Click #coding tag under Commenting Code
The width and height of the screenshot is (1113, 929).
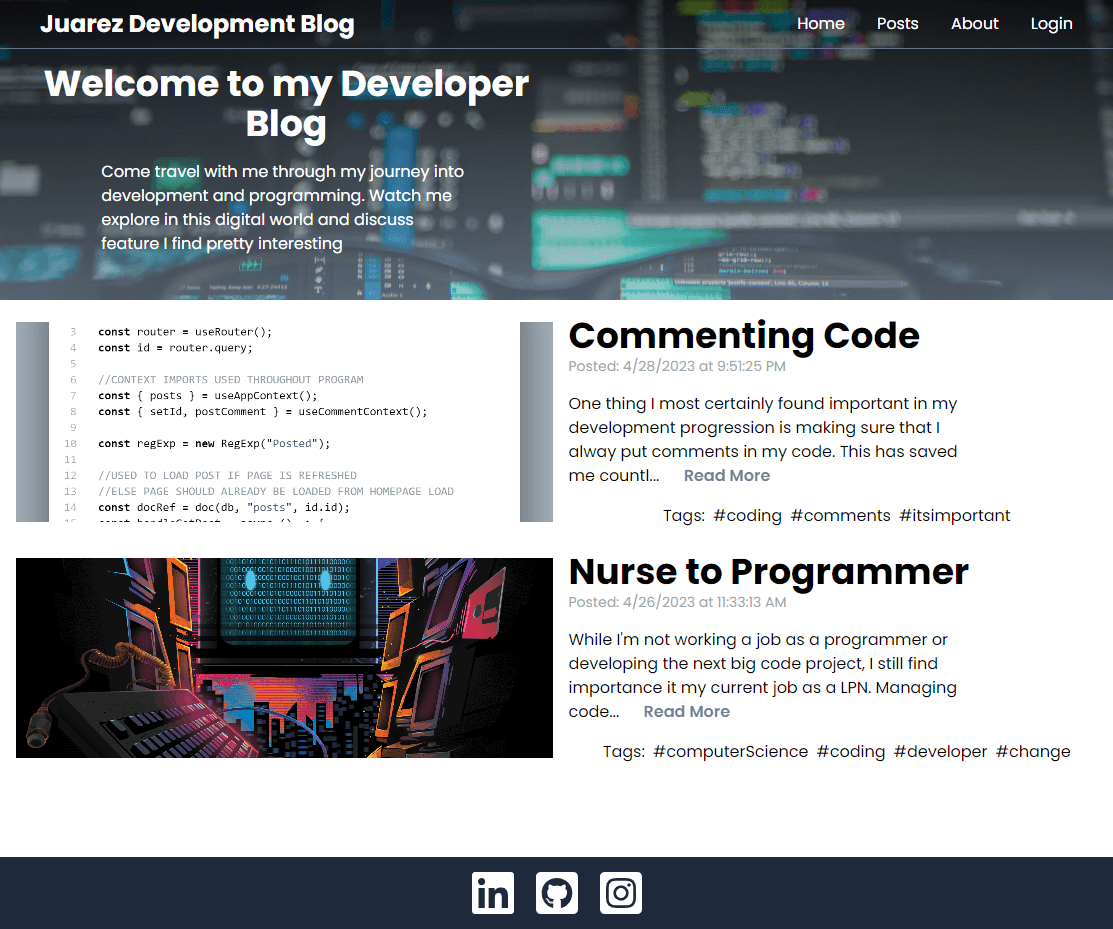747,516
